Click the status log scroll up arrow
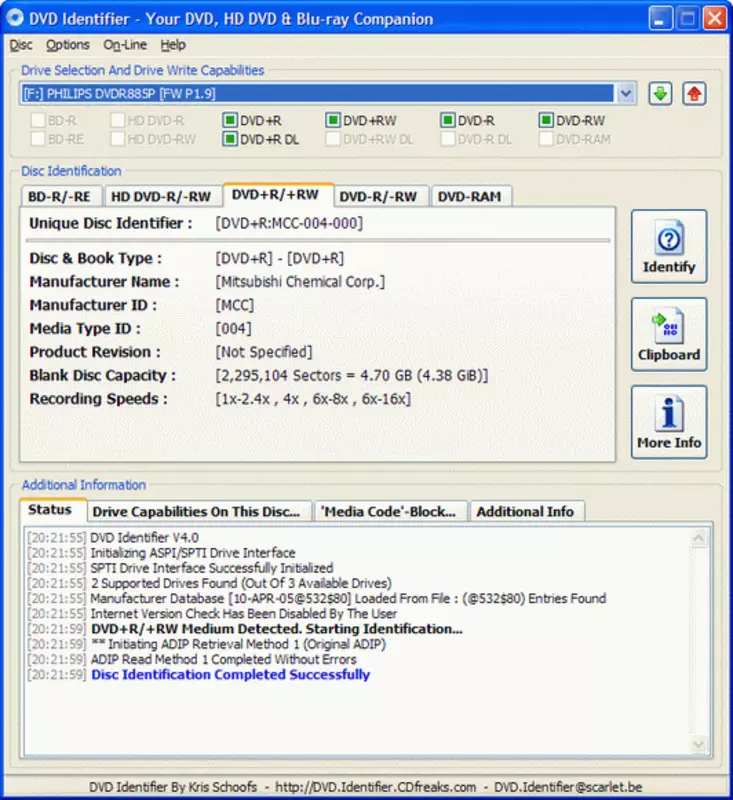This screenshot has width=733, height=800. point(698,538)
